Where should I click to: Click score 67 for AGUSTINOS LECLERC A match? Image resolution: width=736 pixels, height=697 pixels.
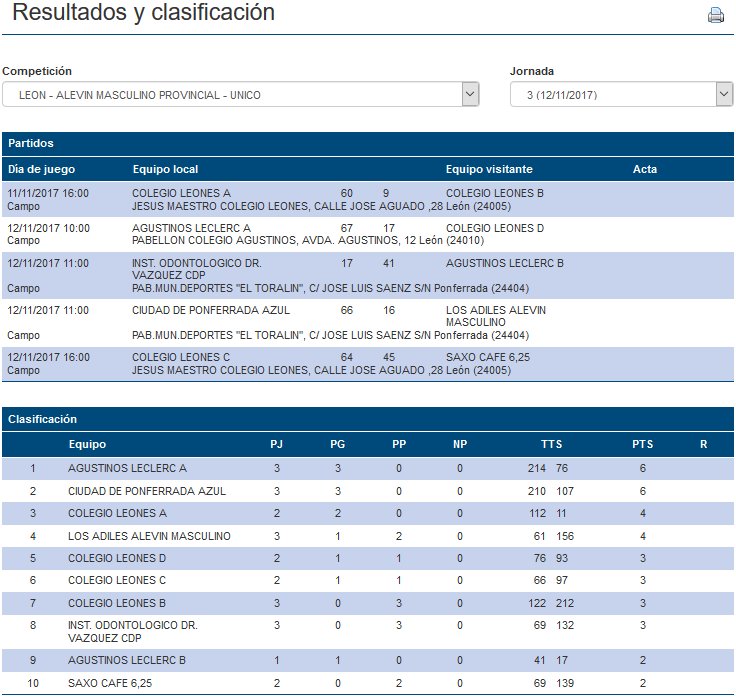click(346, 228)
